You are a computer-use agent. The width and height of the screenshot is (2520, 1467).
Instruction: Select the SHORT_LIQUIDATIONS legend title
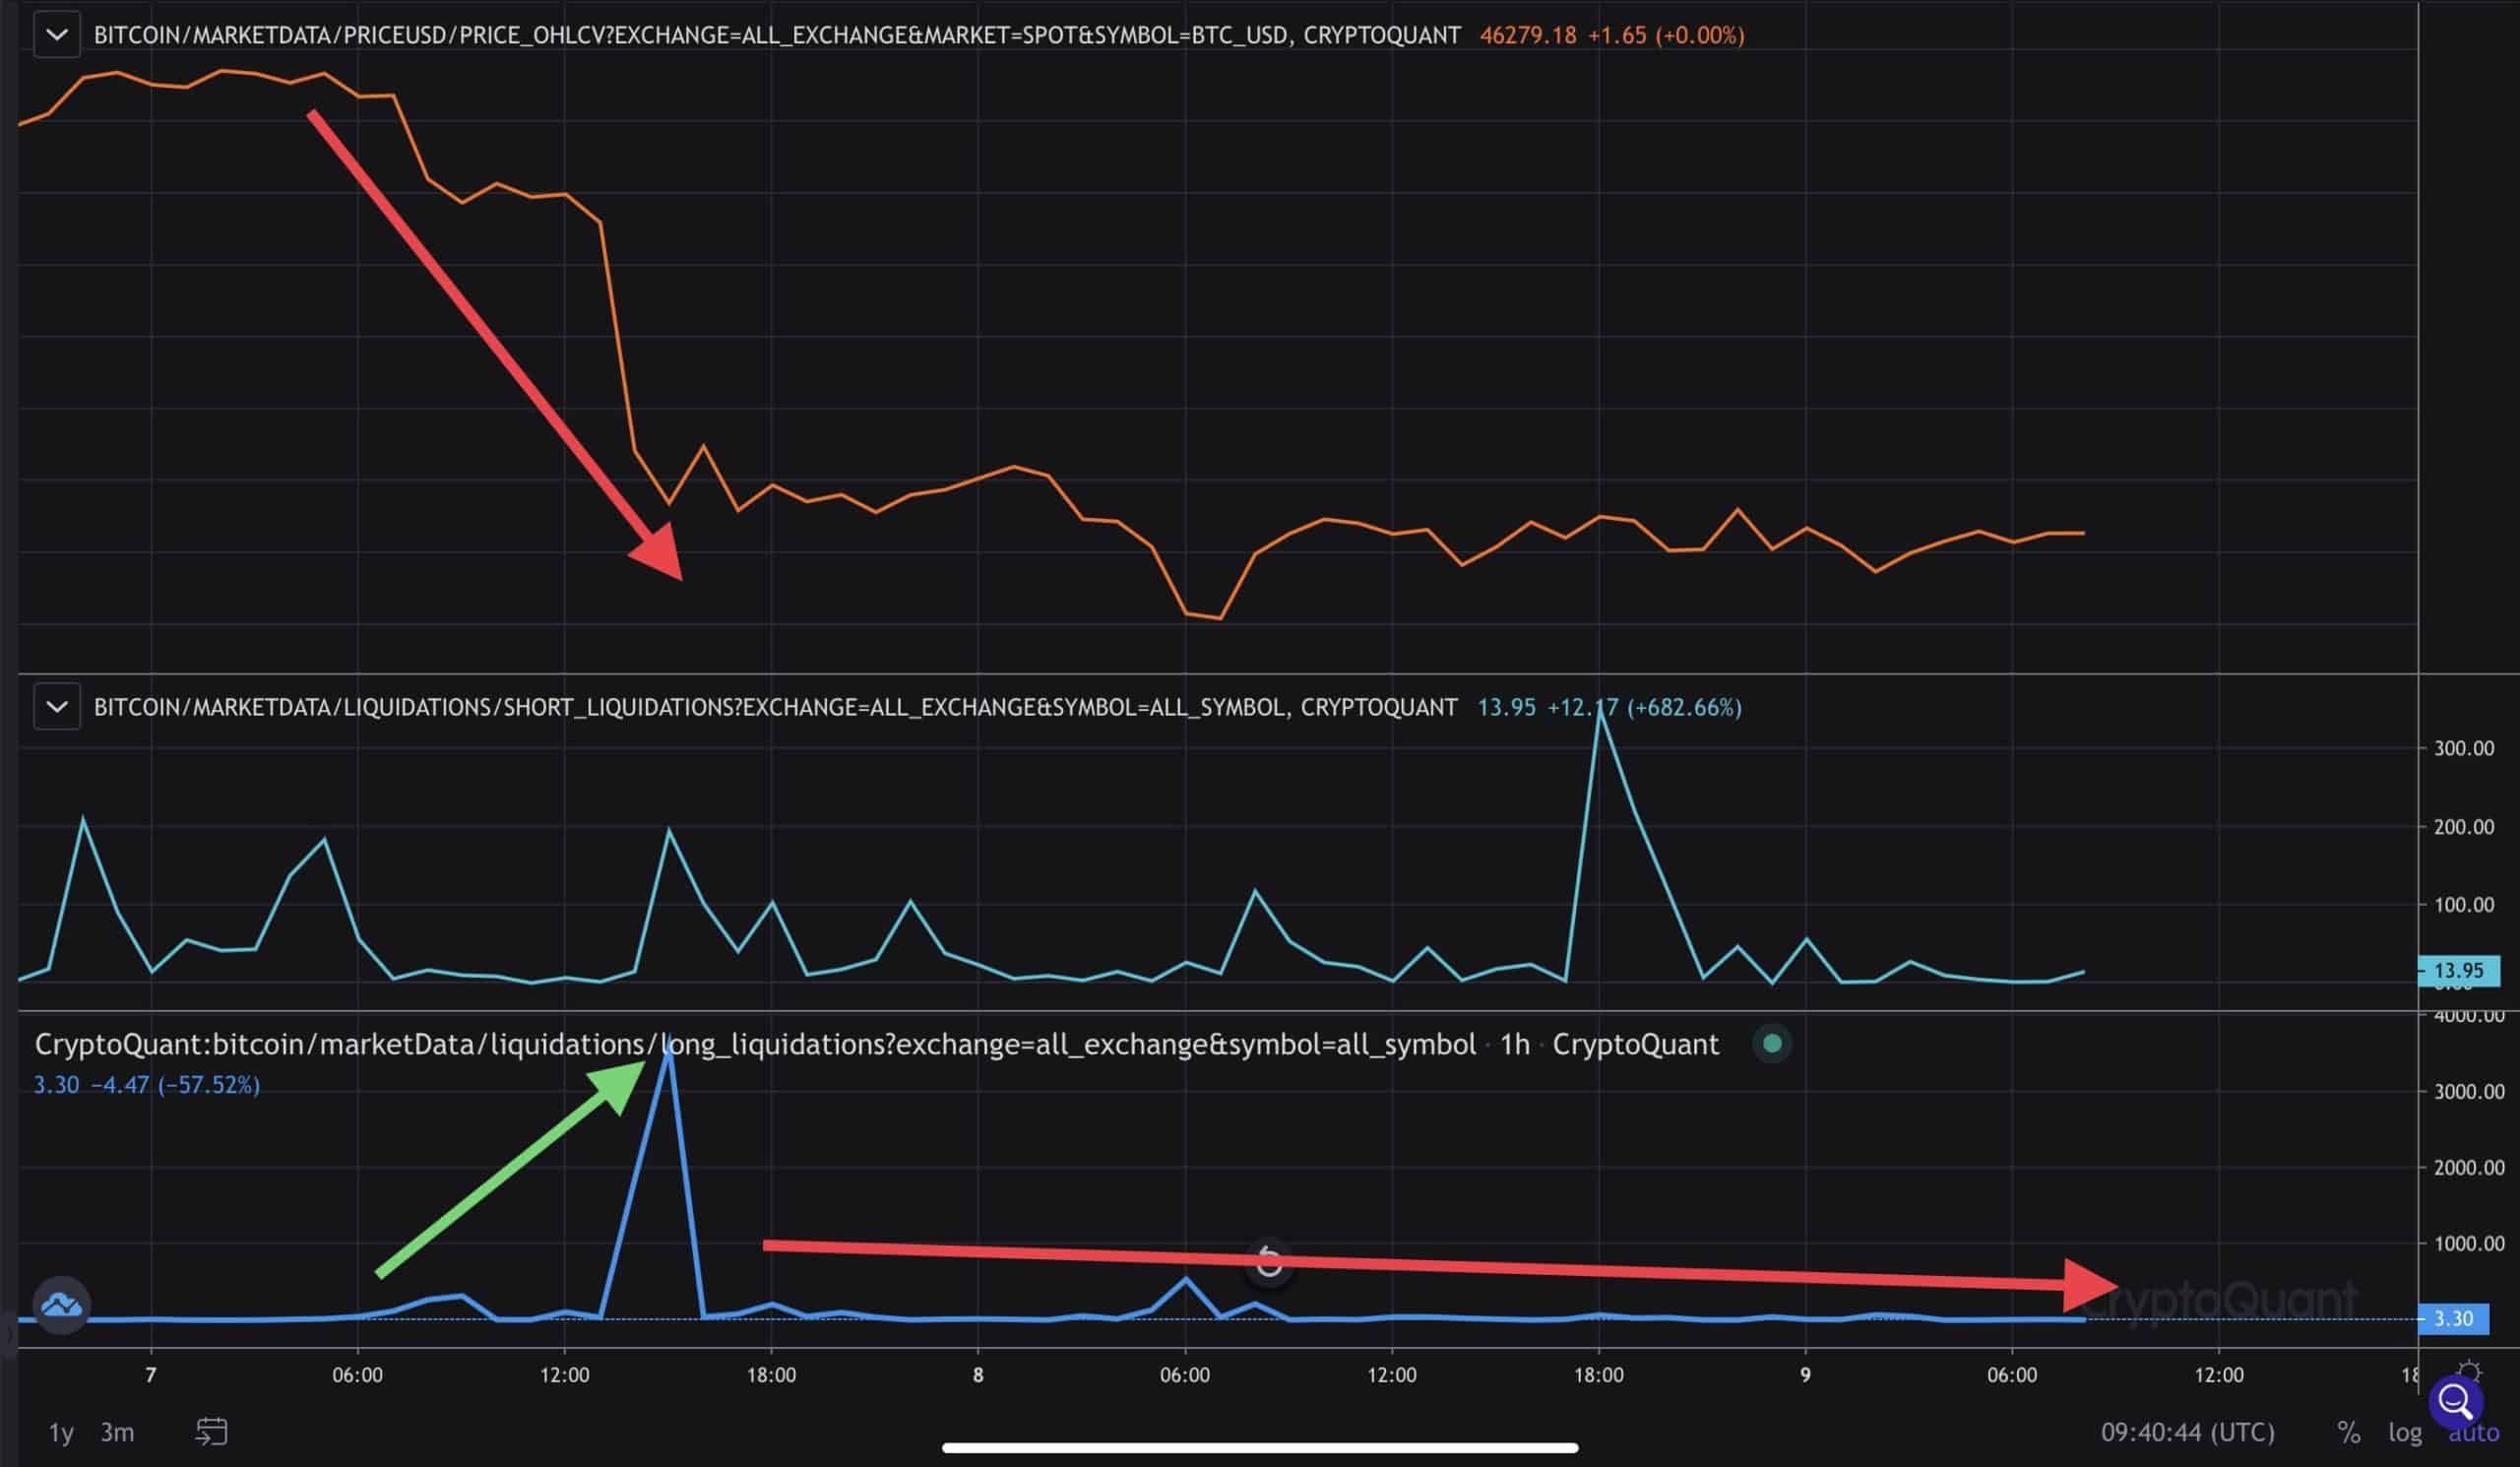pos(775,707)
